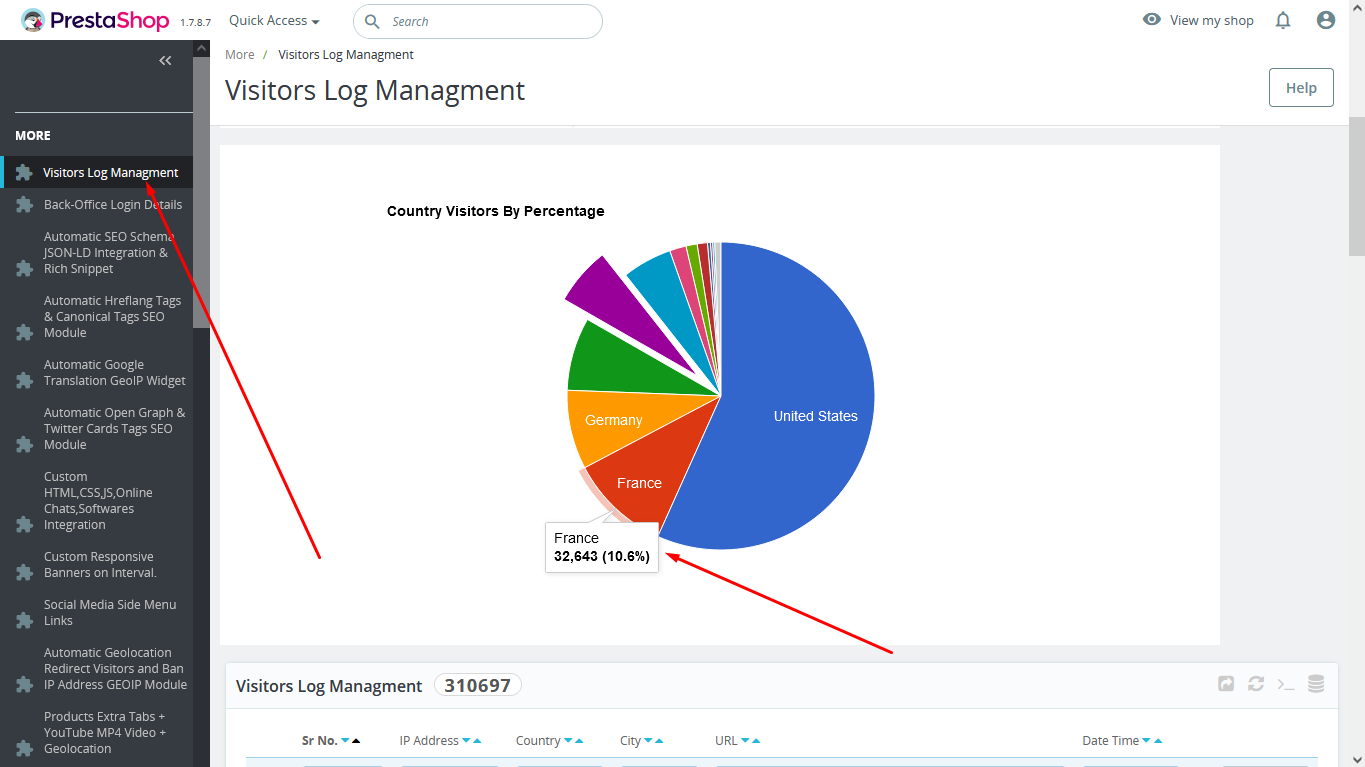Open the user profile avatar icon
1365x767 pixels.
click(x=1326, y=20)
